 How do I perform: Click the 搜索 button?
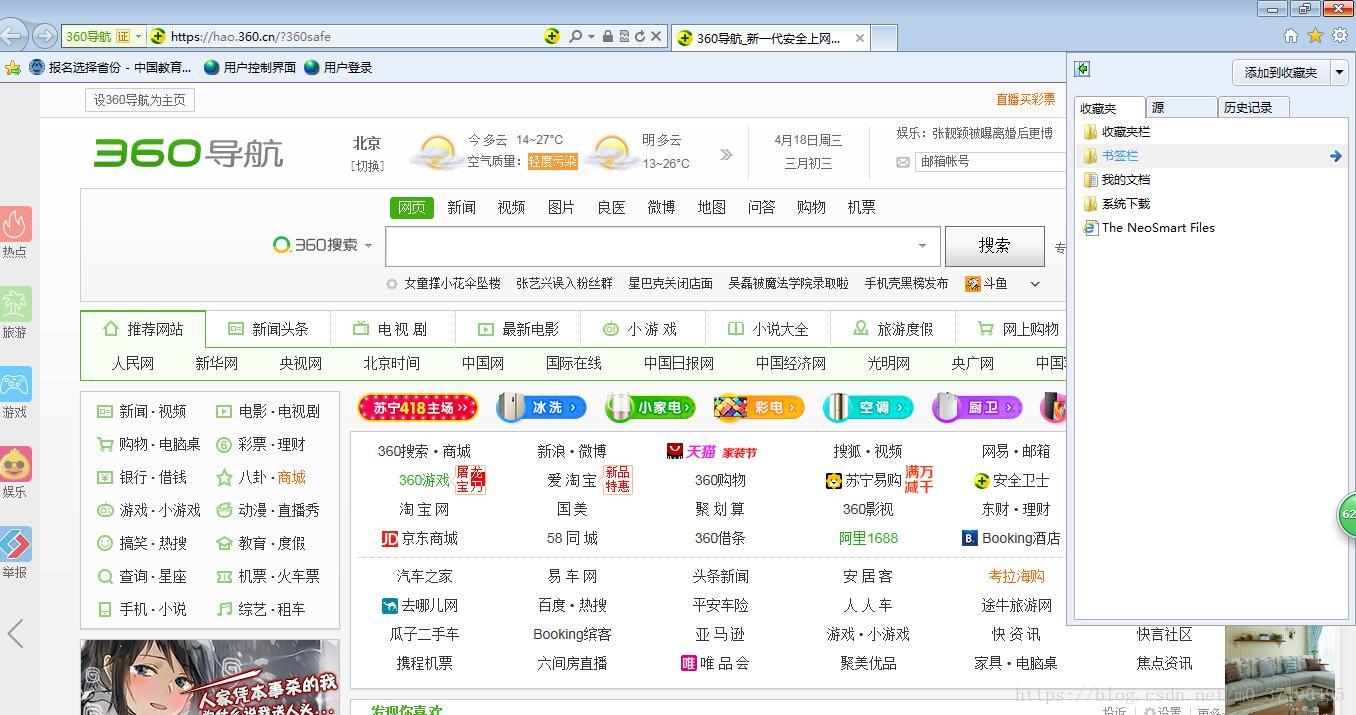pyautogui.click(x=994, y=245)
